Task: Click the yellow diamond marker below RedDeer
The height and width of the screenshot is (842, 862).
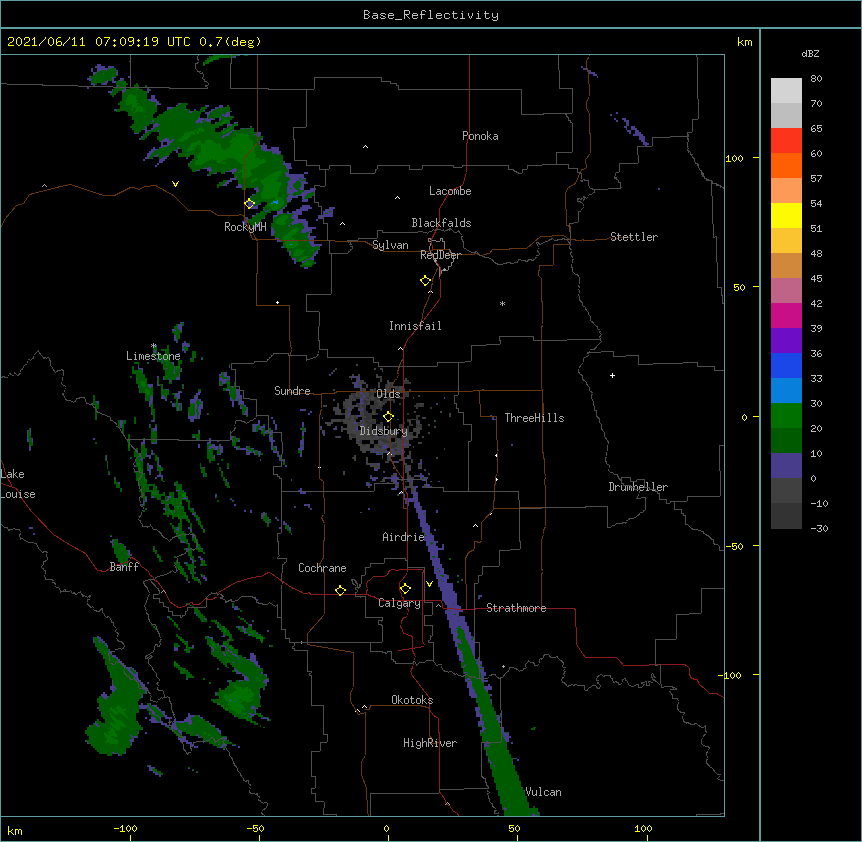Action: click(425, 280)
